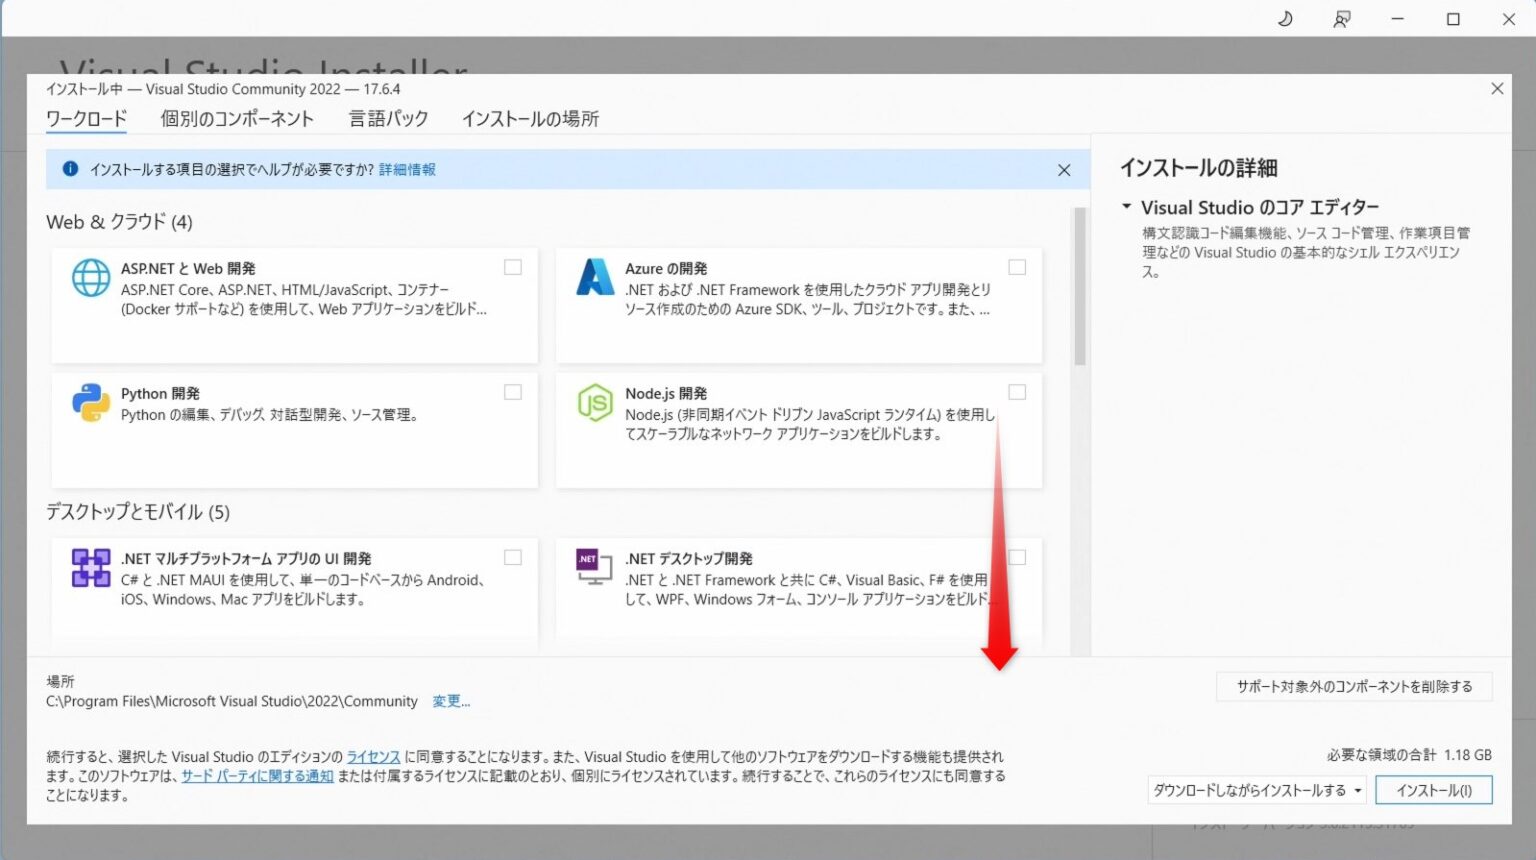Select the ASP.NET と Web 開発 workload icon
This screenshot has width=1536, height=860.
pyautogui.click(x=90, y=278)
